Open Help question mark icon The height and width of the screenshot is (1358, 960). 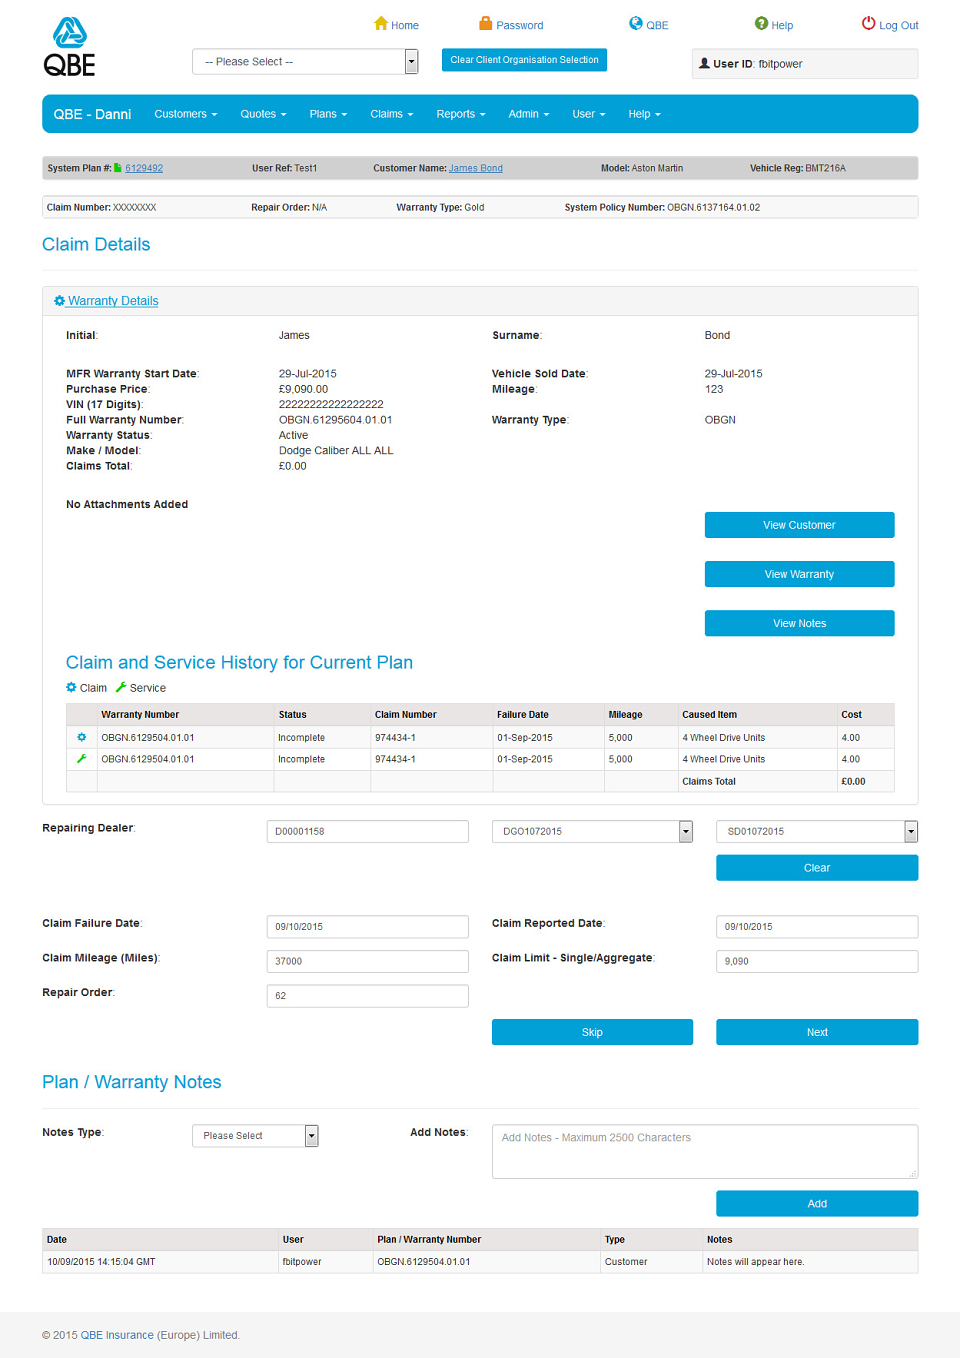coord(761,23)
